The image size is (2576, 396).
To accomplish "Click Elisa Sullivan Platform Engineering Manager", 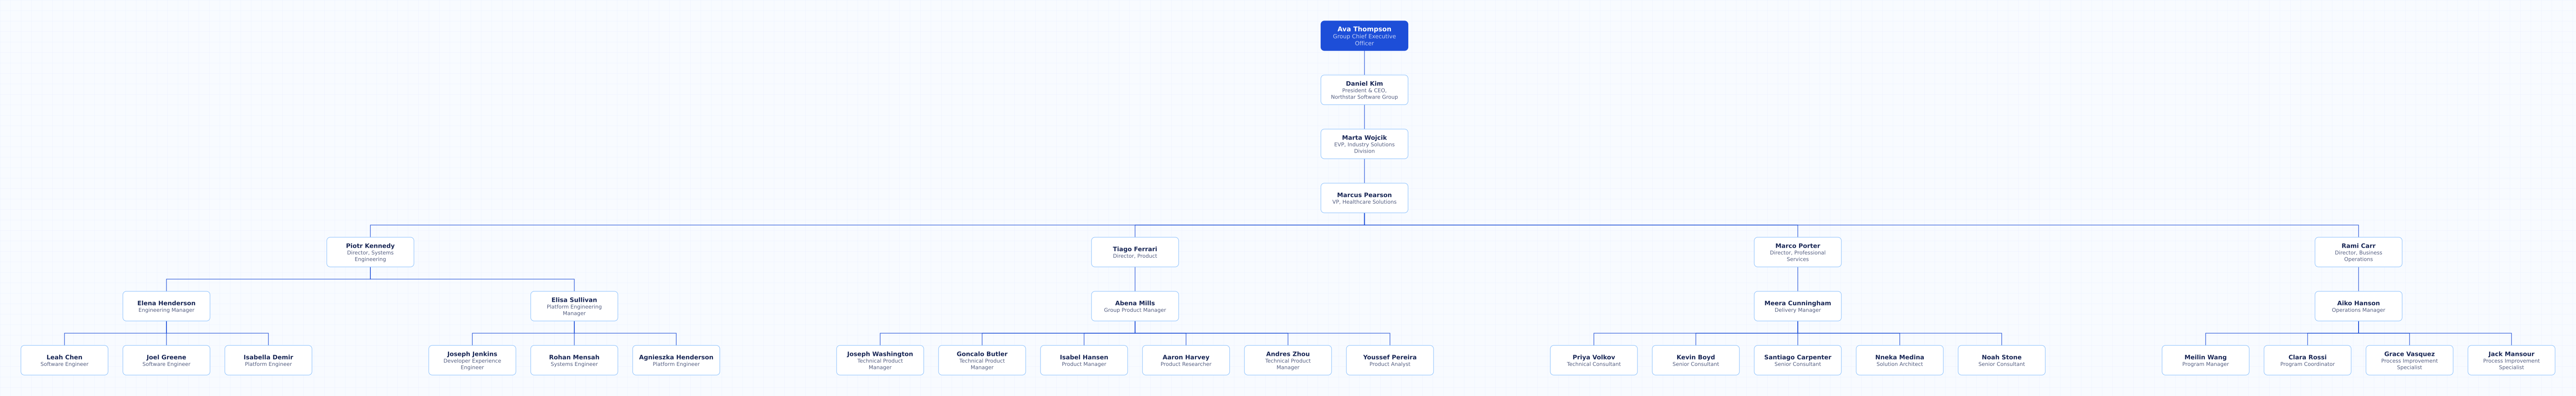I will [574, 306].
